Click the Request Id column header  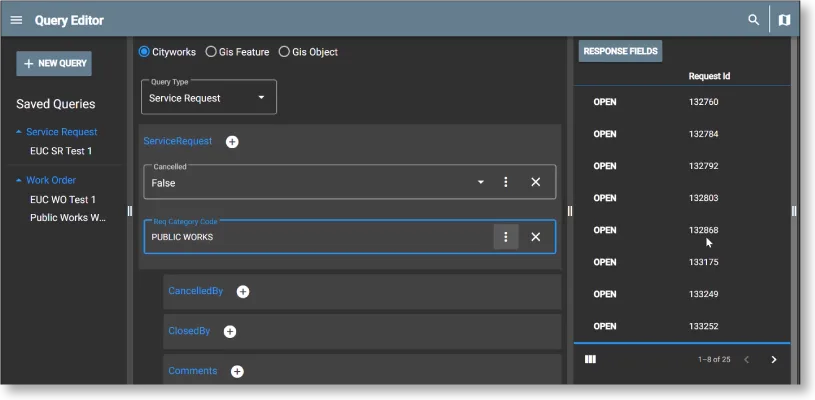[709, 76]
